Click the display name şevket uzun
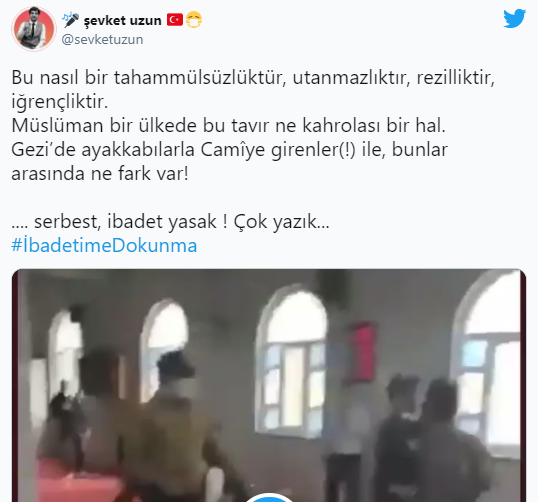The image size is (538, 502). pos(122,20)
